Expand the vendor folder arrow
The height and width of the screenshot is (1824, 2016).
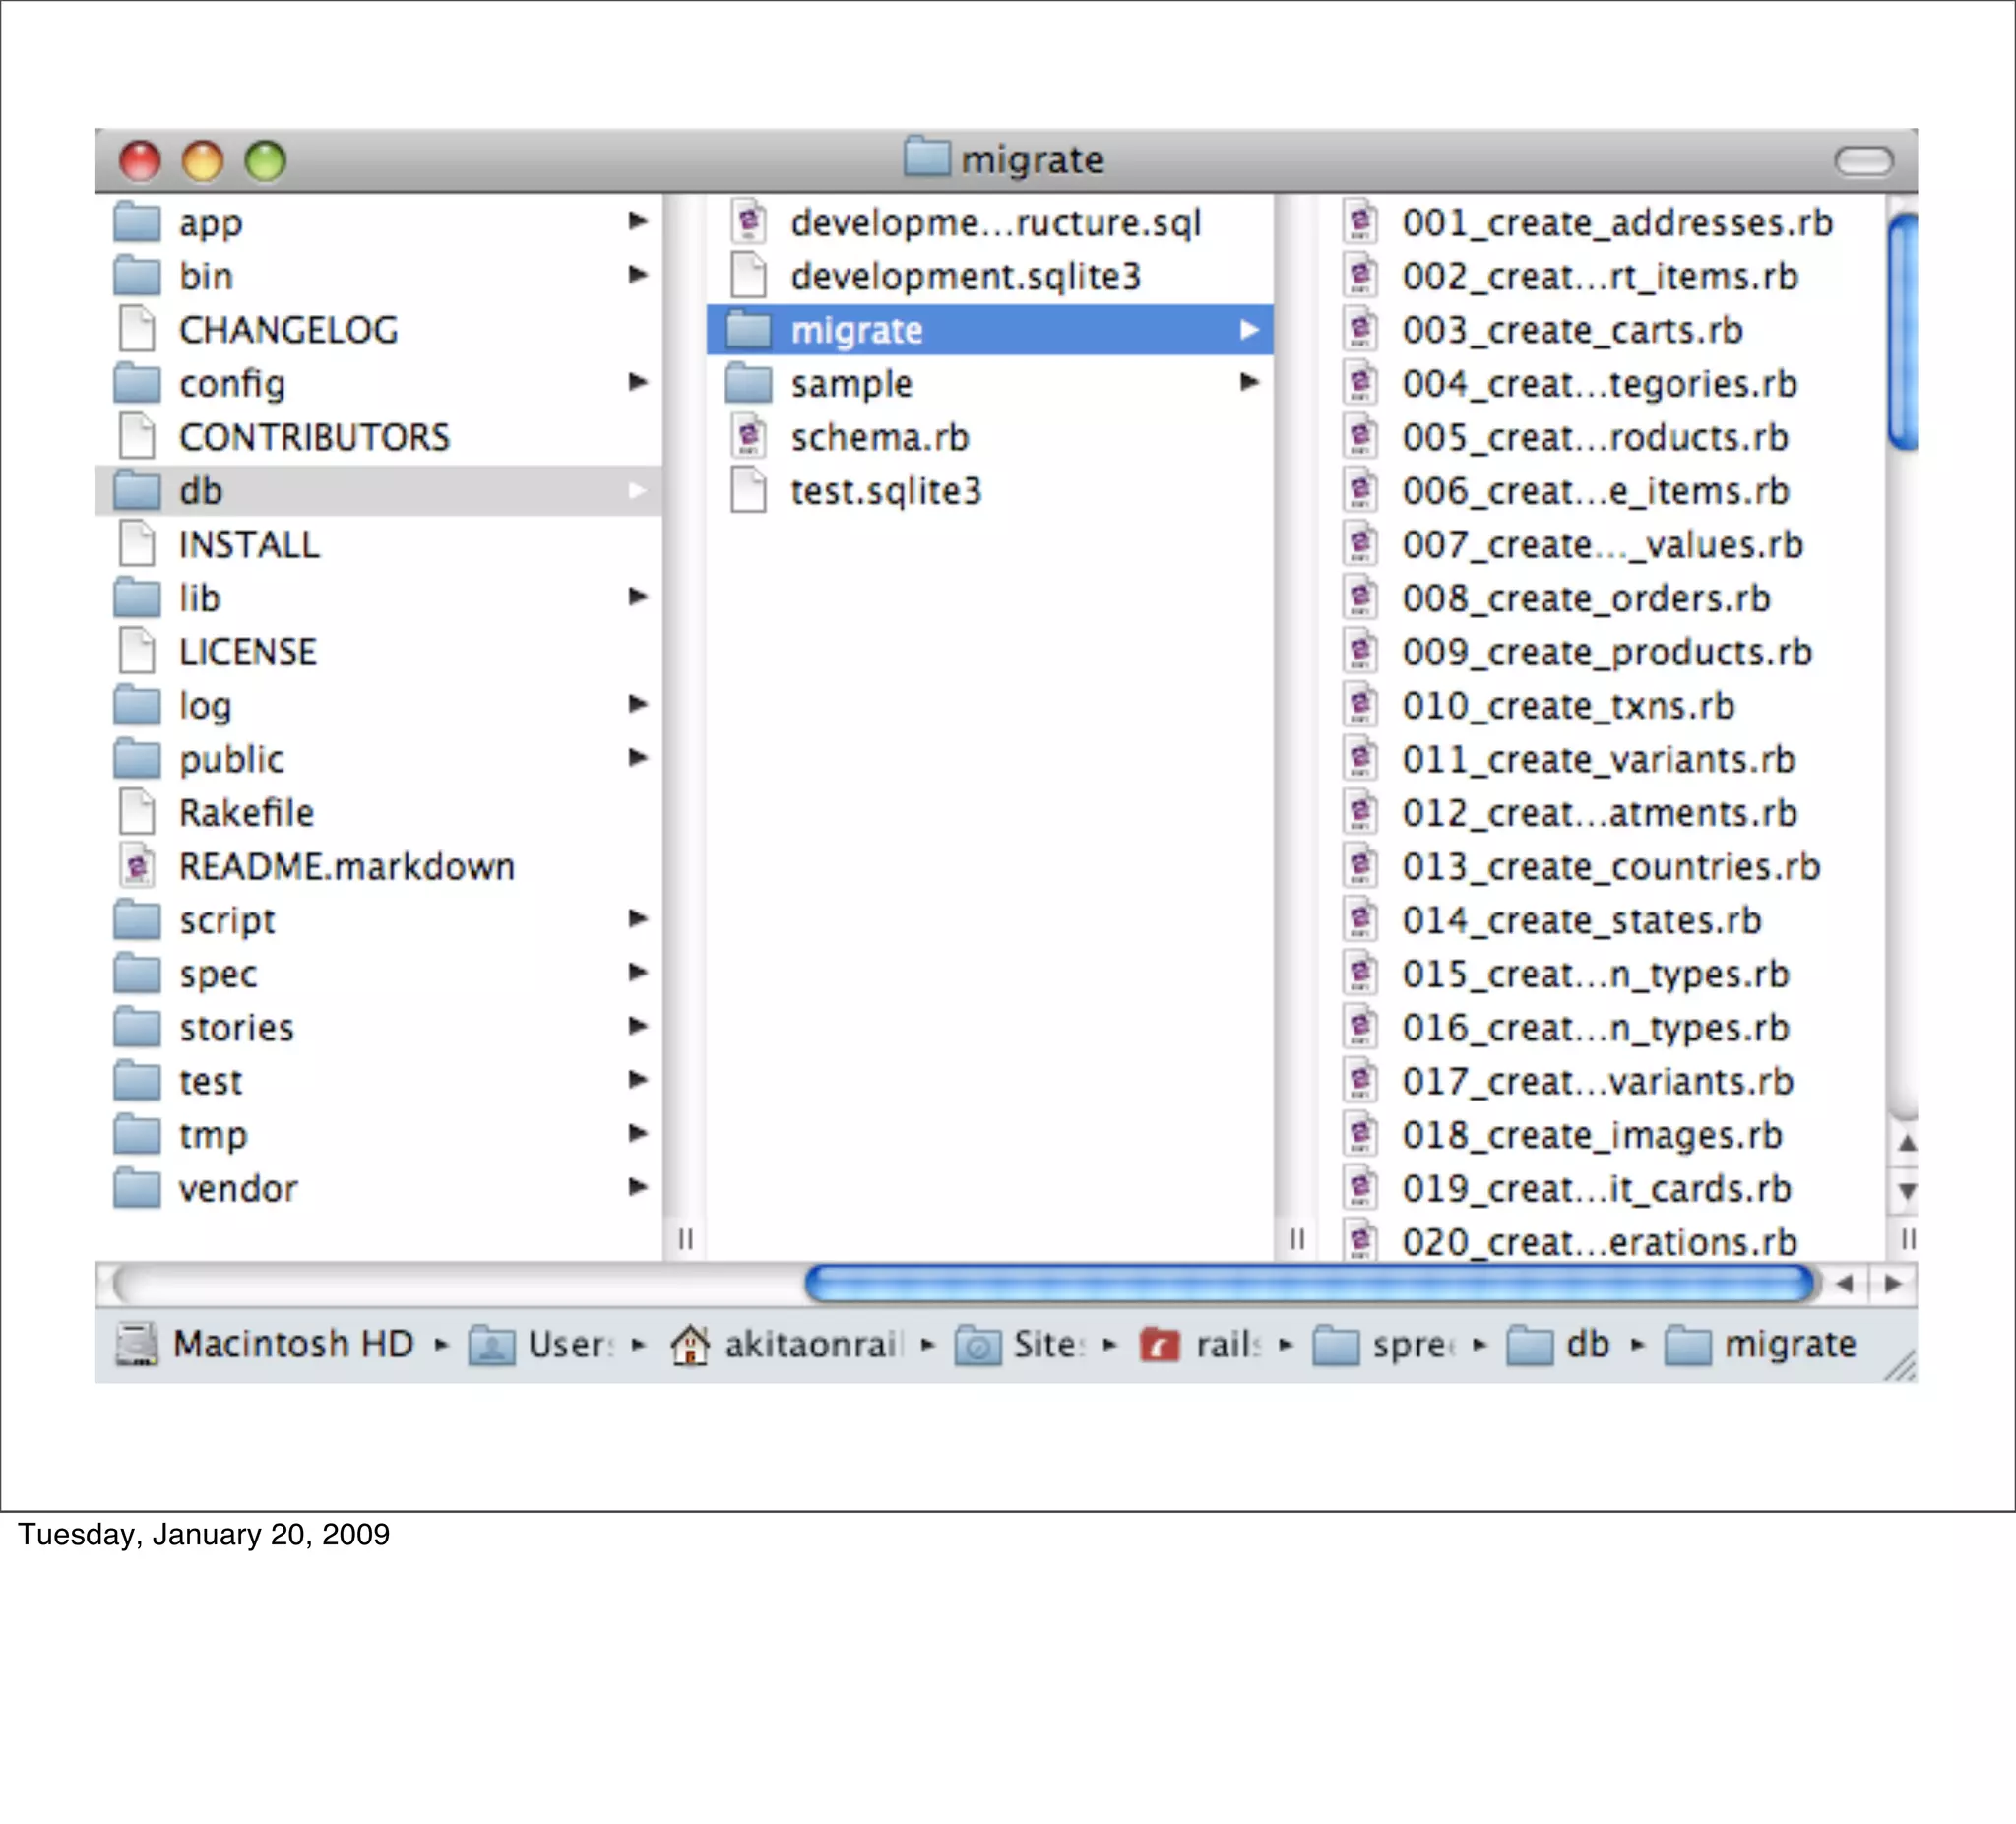point(637,1187)
